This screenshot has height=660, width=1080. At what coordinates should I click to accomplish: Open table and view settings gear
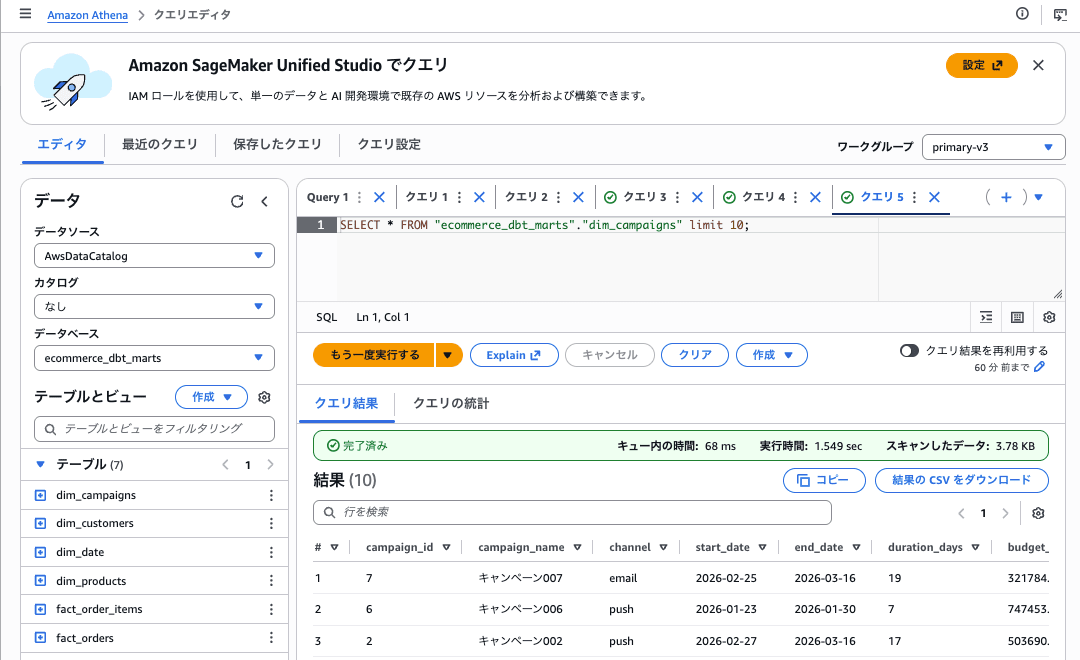[x=264, y=398]
